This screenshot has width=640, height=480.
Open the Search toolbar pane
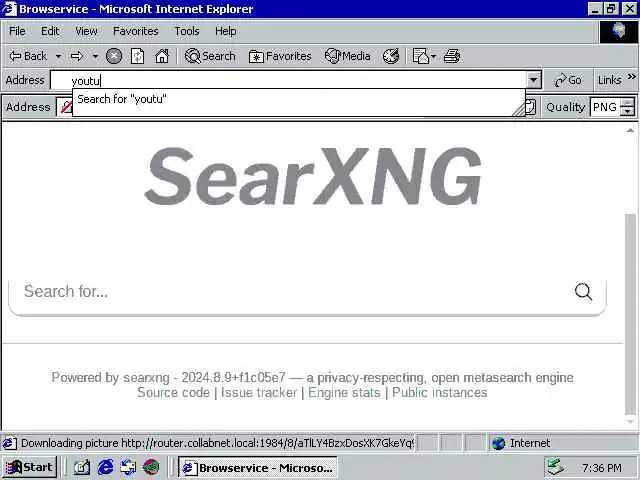[x=210, y=56]
